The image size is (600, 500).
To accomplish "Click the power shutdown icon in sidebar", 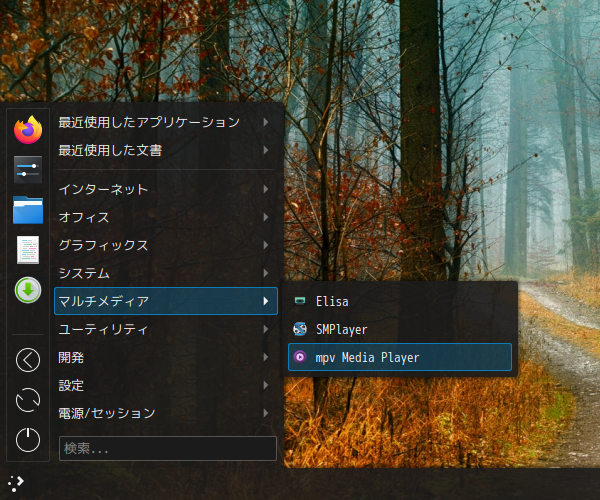I will click(x=28, y=440).
